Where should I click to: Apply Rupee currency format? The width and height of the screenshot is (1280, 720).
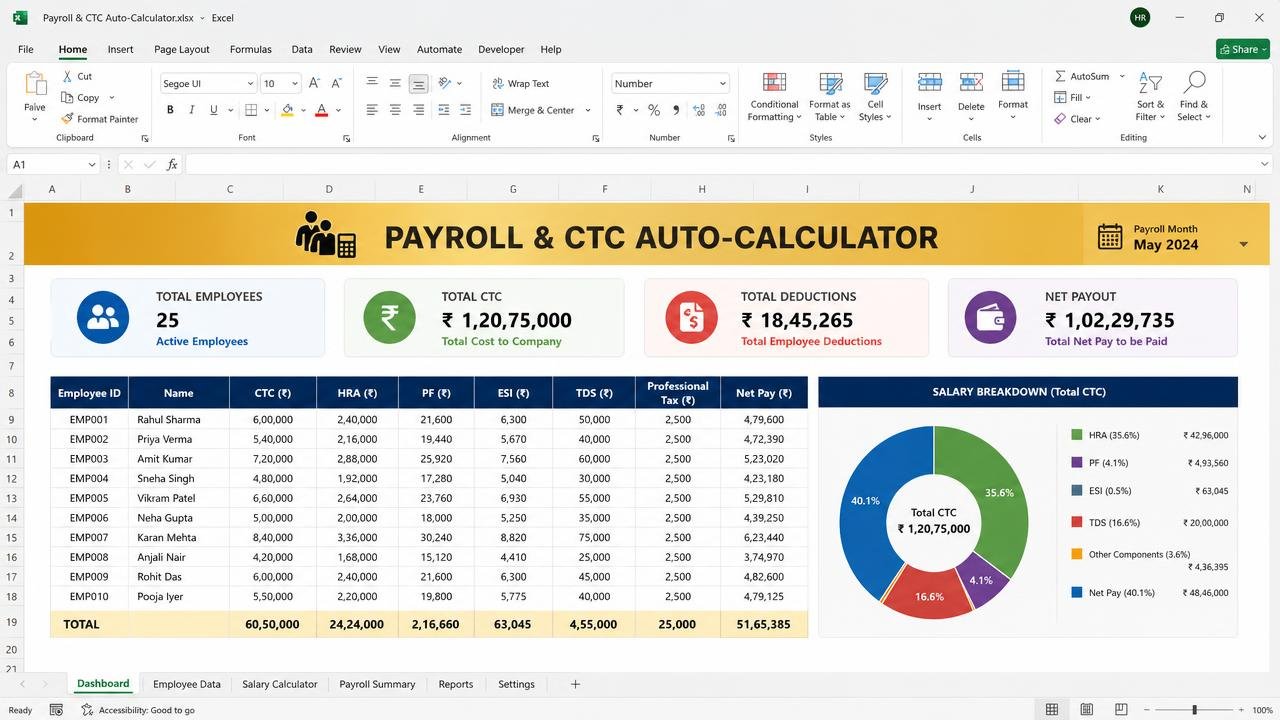(620, 110)
